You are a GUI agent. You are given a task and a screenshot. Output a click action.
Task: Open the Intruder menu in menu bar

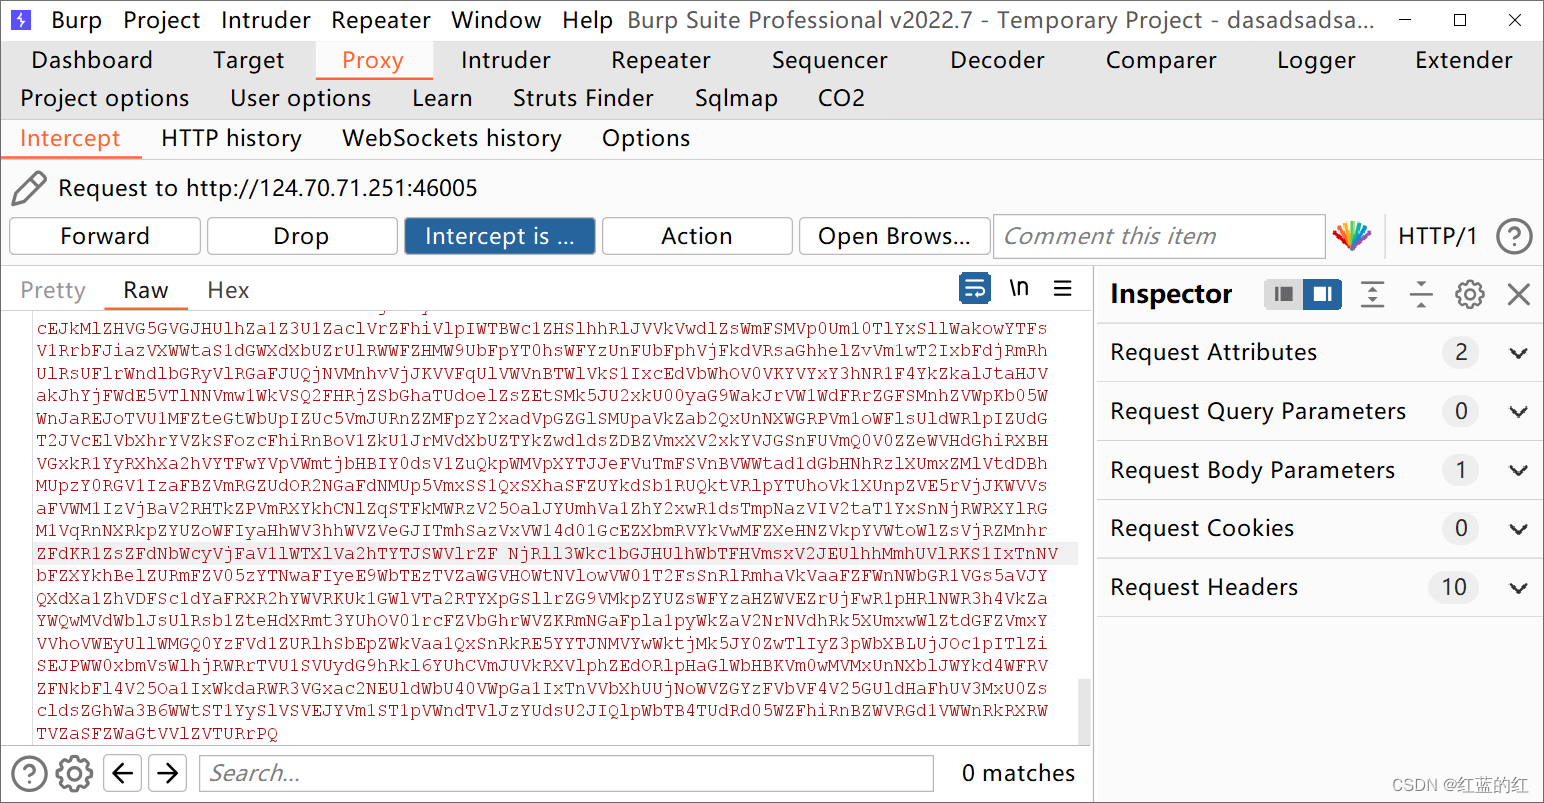pos(266,20)
